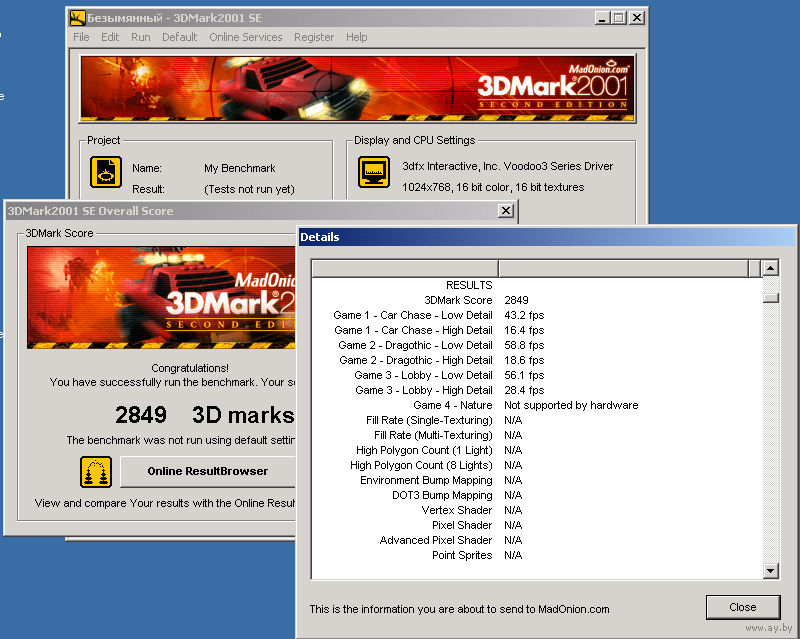This screenshot has width=800, height=639.
Task: Click the '2849' score in Overall Score dialog
Action: tap(141, 415)
